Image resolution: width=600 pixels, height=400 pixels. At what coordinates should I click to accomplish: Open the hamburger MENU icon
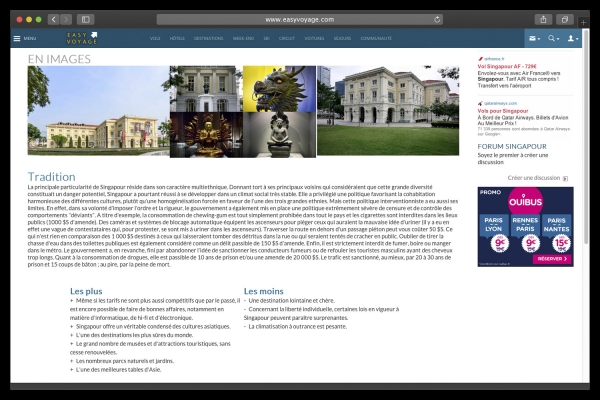click(x=24, y=38)
